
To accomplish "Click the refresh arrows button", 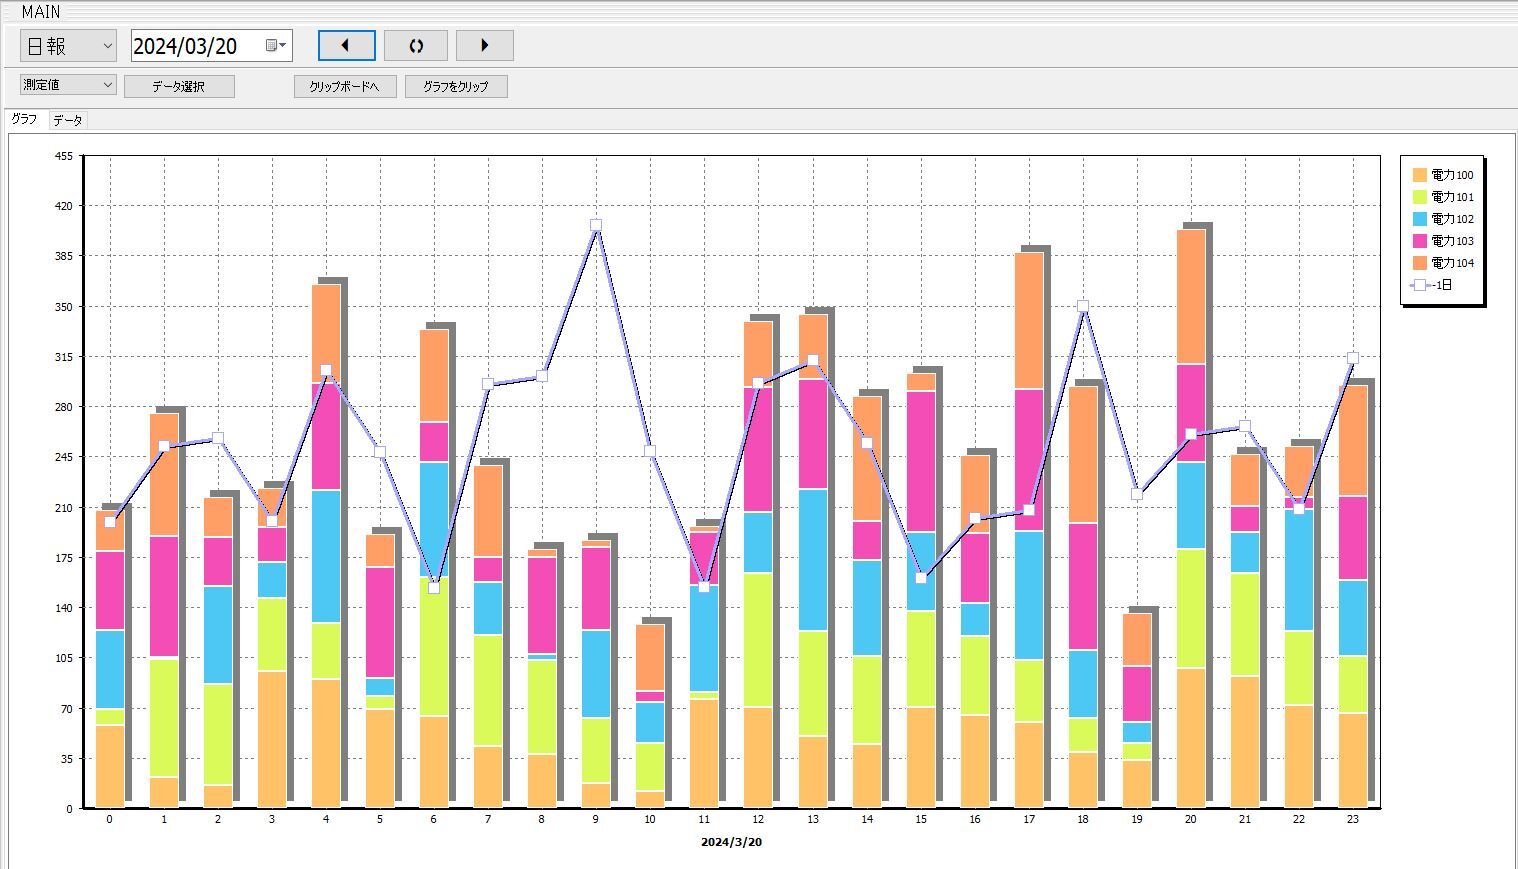I will (416, 45).
